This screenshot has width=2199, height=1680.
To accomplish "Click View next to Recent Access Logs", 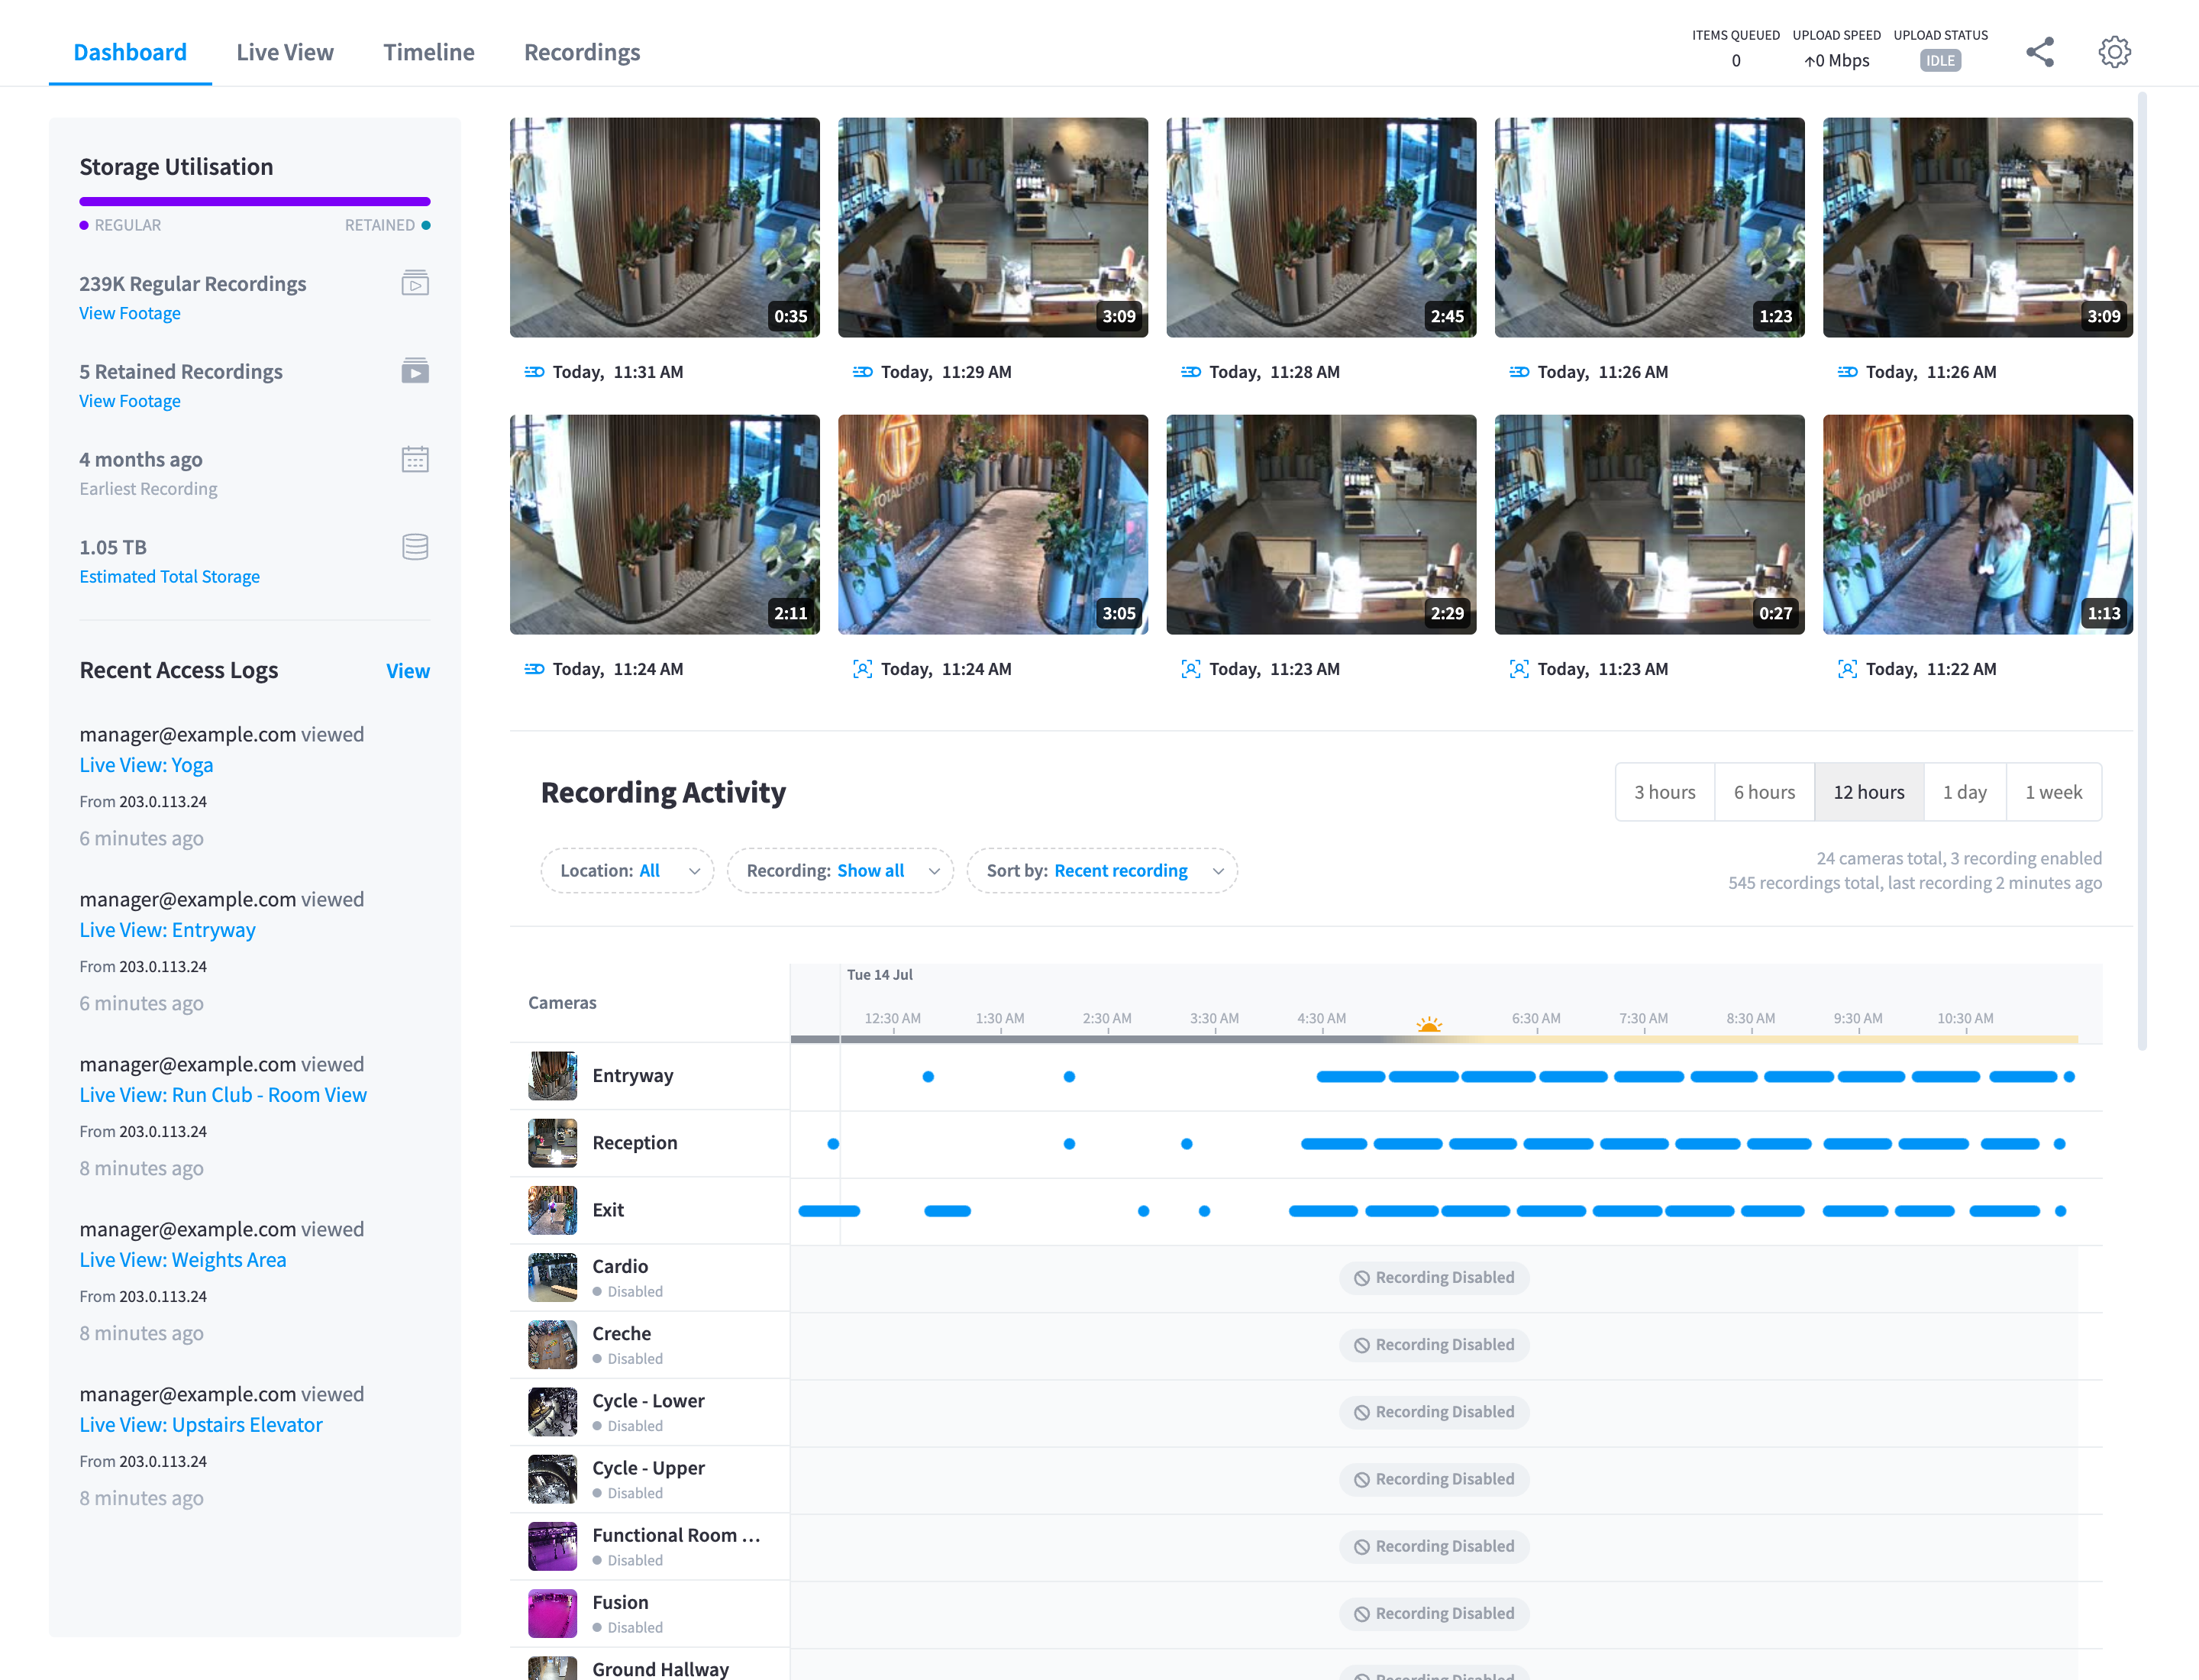I will click(x=408, y=671).
